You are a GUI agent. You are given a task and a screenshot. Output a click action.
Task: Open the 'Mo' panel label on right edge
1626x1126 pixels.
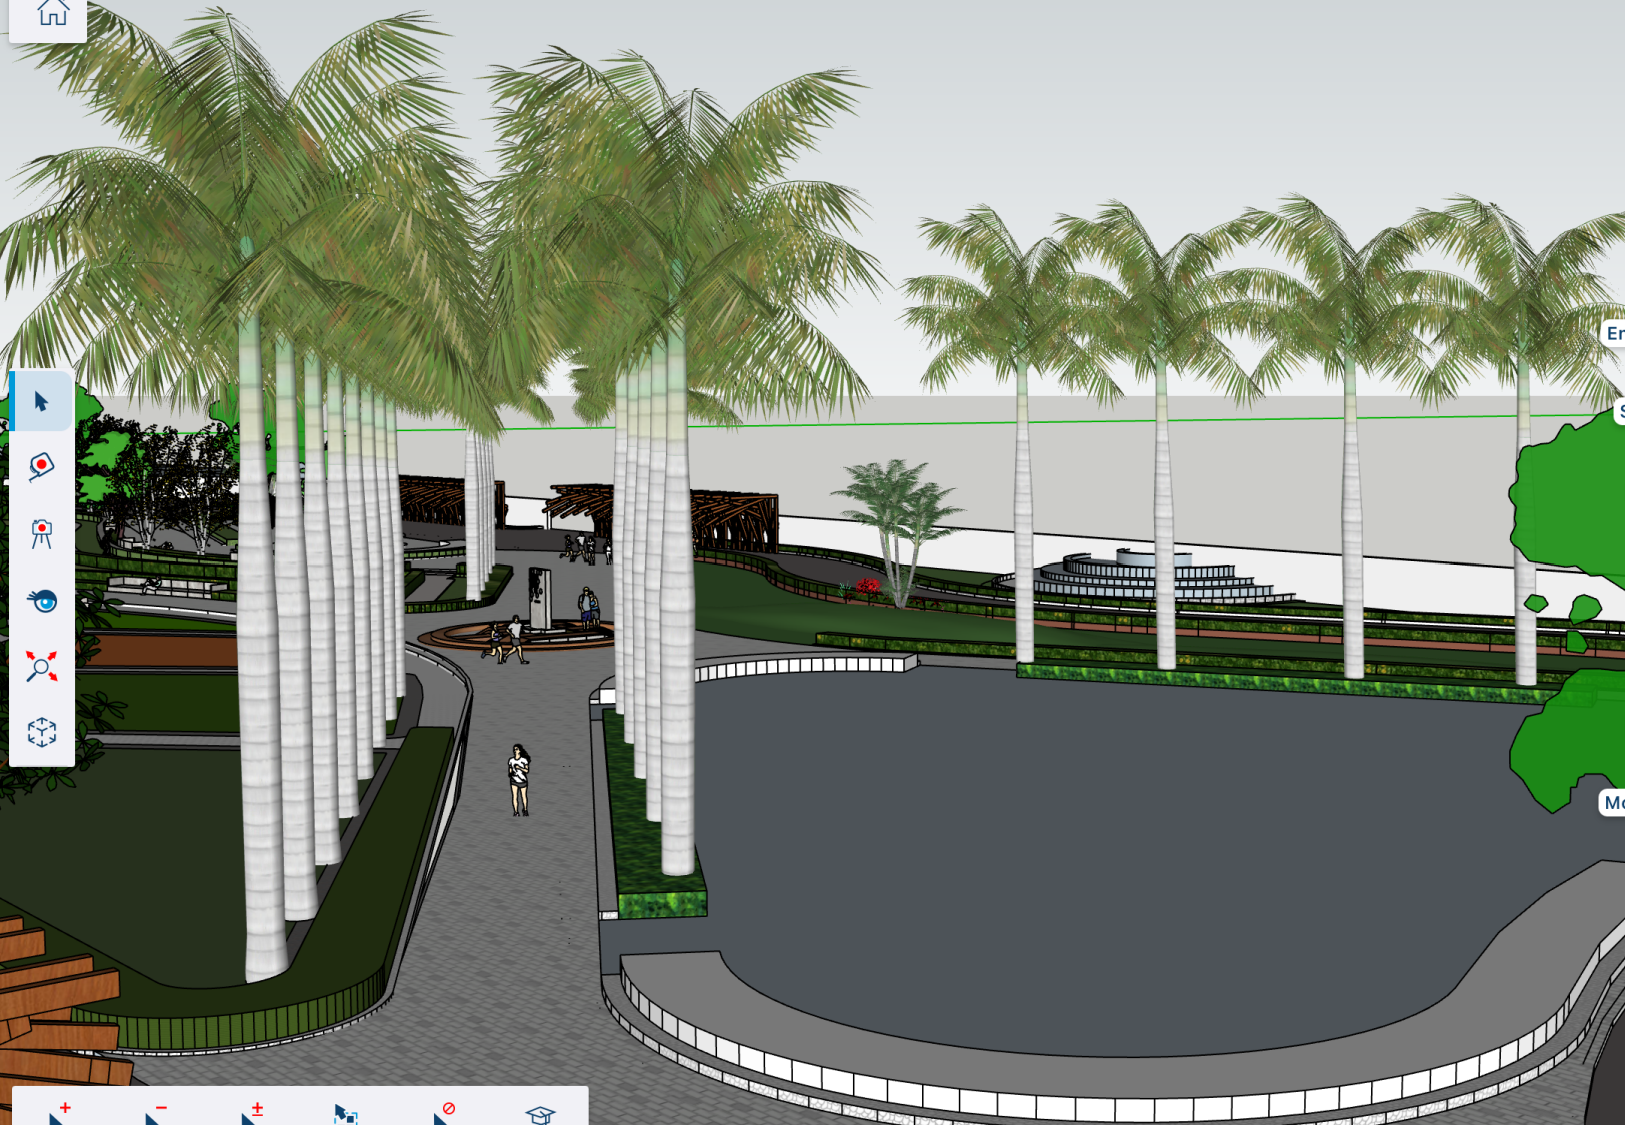[1612, 802]
